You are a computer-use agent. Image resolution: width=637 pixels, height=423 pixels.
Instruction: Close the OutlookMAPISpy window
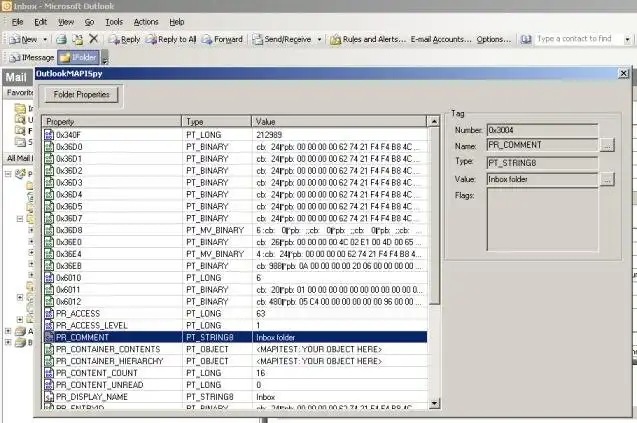[623, 74]
